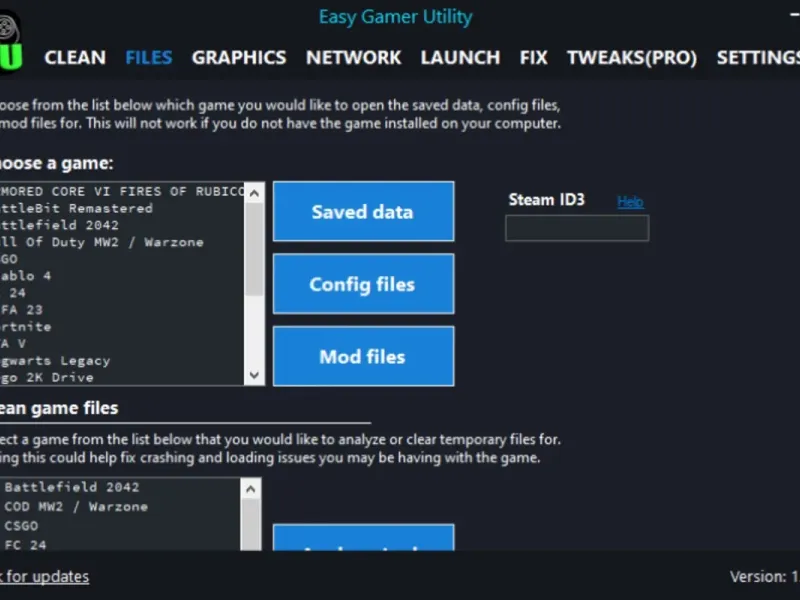Switch to the FILES tab
The height and width of the screenshot is (600, 800).
click(148, 57)
